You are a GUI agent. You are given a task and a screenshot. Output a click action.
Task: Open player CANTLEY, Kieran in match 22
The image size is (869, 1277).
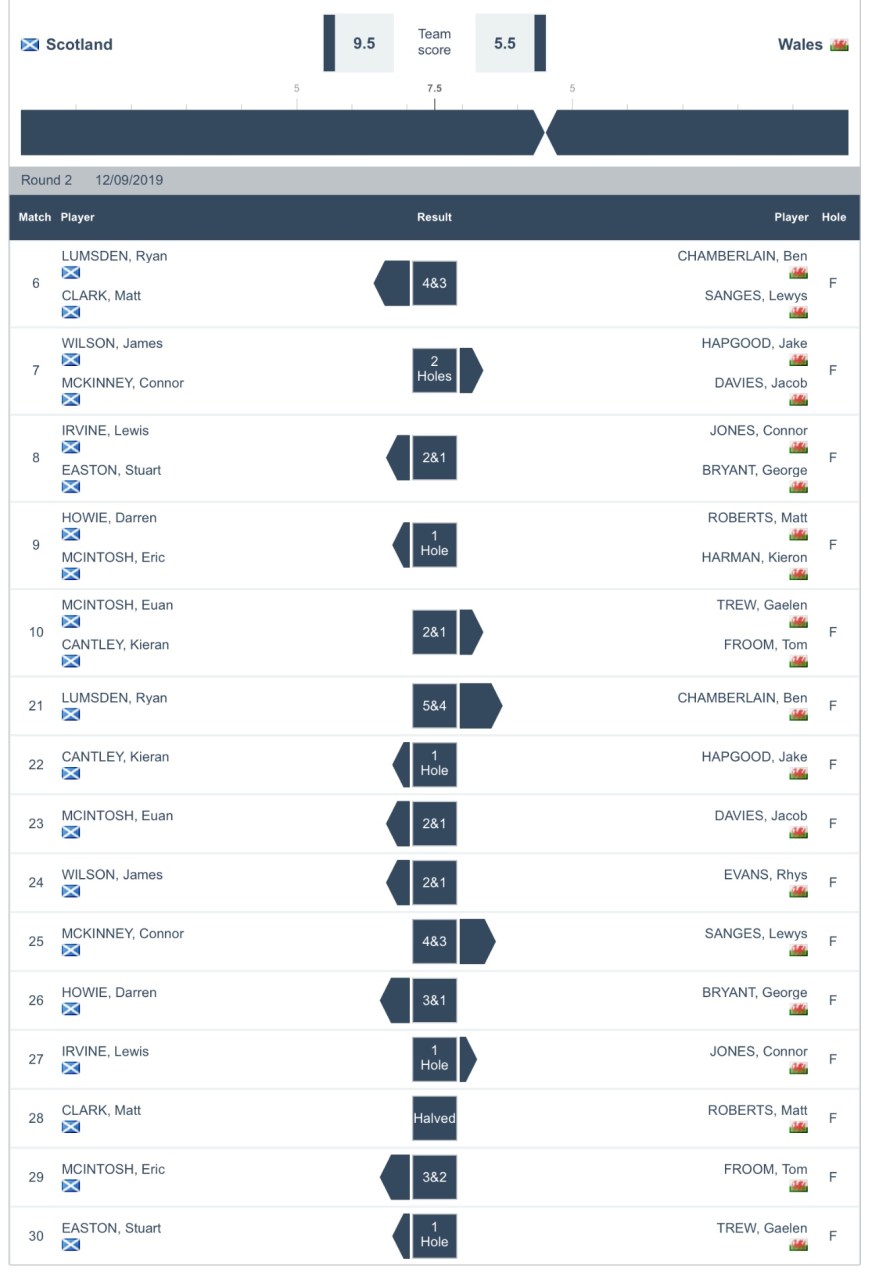tap(115, 757)
